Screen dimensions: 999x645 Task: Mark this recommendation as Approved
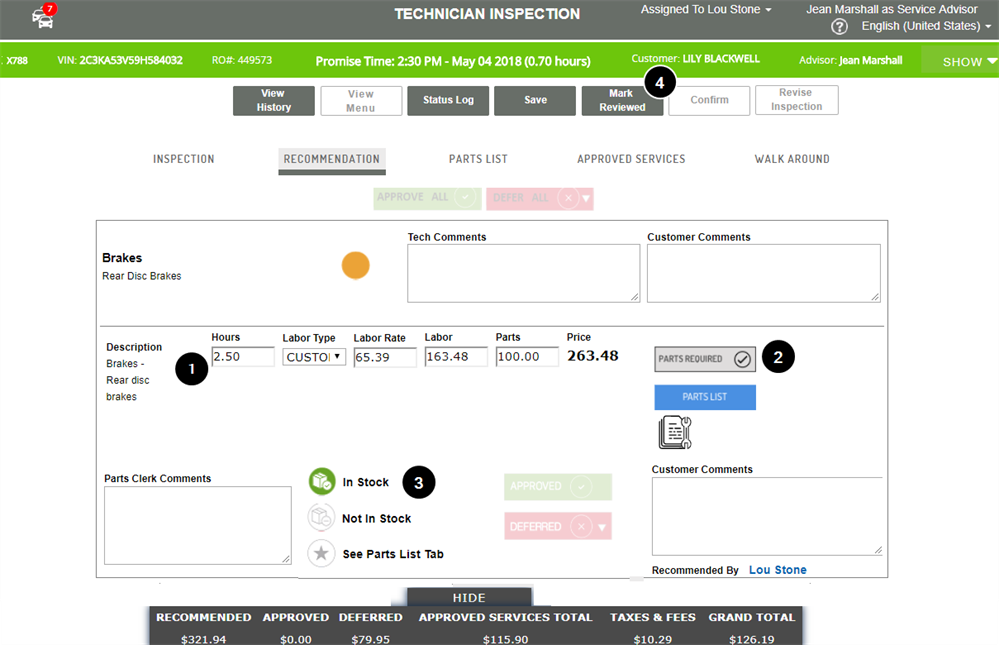click(x=557, y=486)
